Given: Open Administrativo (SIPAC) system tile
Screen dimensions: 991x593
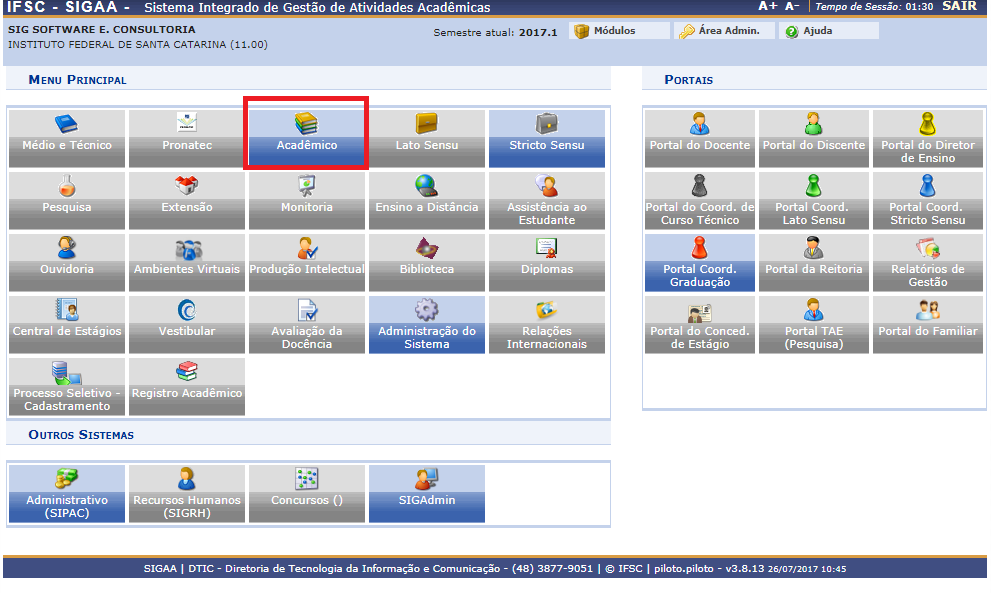Looking at the screenshot, I should click(67, 494).
